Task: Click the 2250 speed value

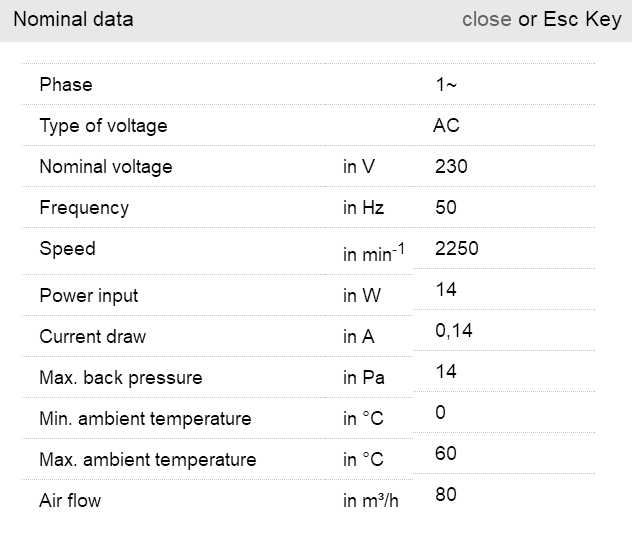Action: [457, 249]
